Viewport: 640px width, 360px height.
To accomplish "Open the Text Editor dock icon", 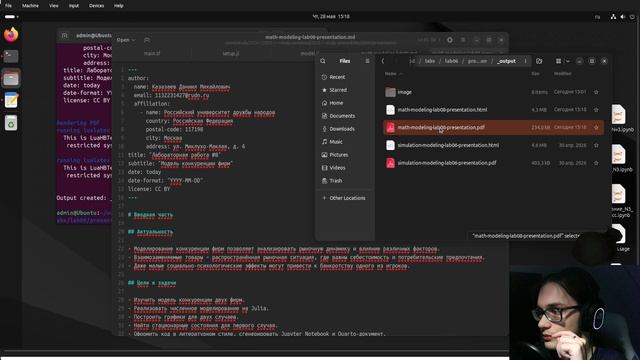I will click(x=11, y=100).
